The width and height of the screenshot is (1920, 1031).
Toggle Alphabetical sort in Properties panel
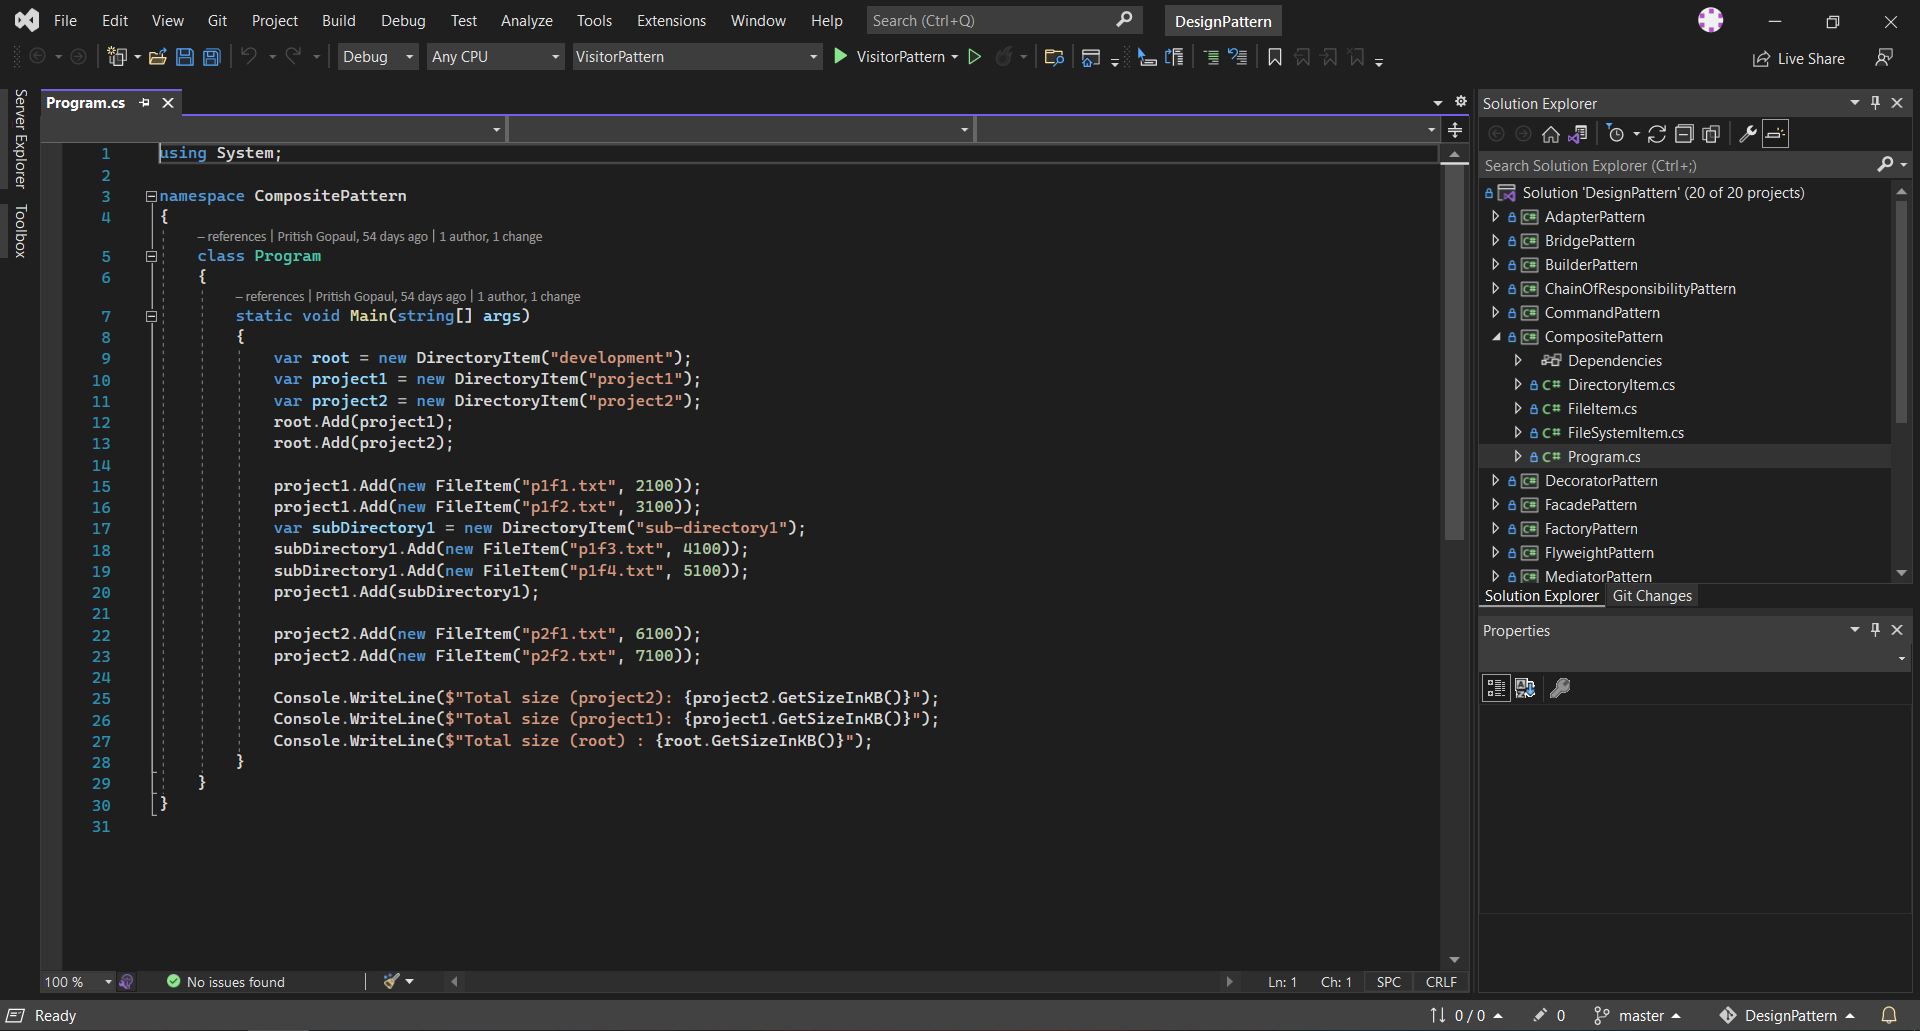(1525, 688)
